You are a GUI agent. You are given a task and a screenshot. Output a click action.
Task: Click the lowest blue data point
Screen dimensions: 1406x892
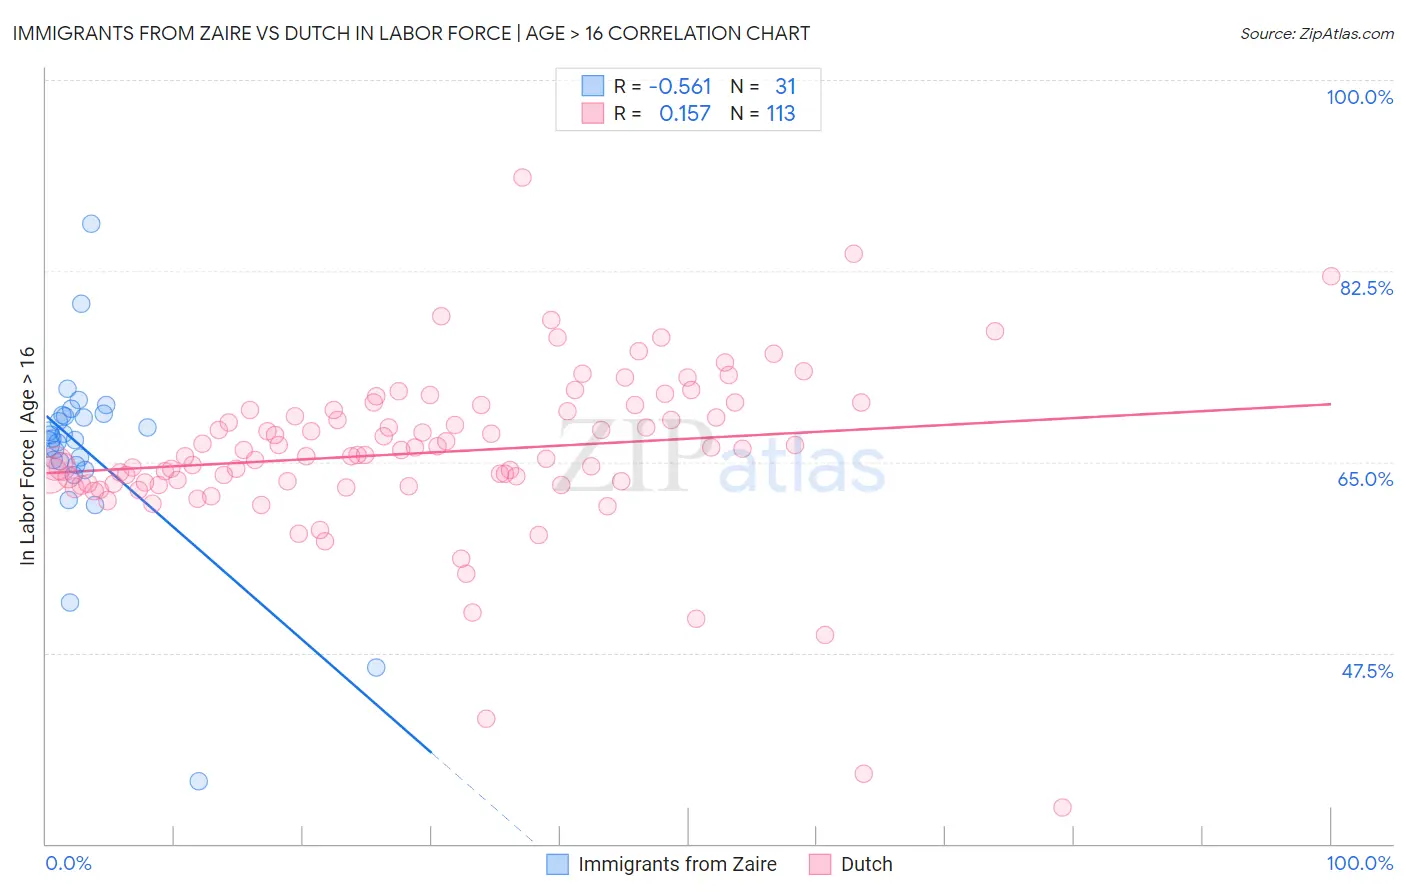click(x=199, y=781)
